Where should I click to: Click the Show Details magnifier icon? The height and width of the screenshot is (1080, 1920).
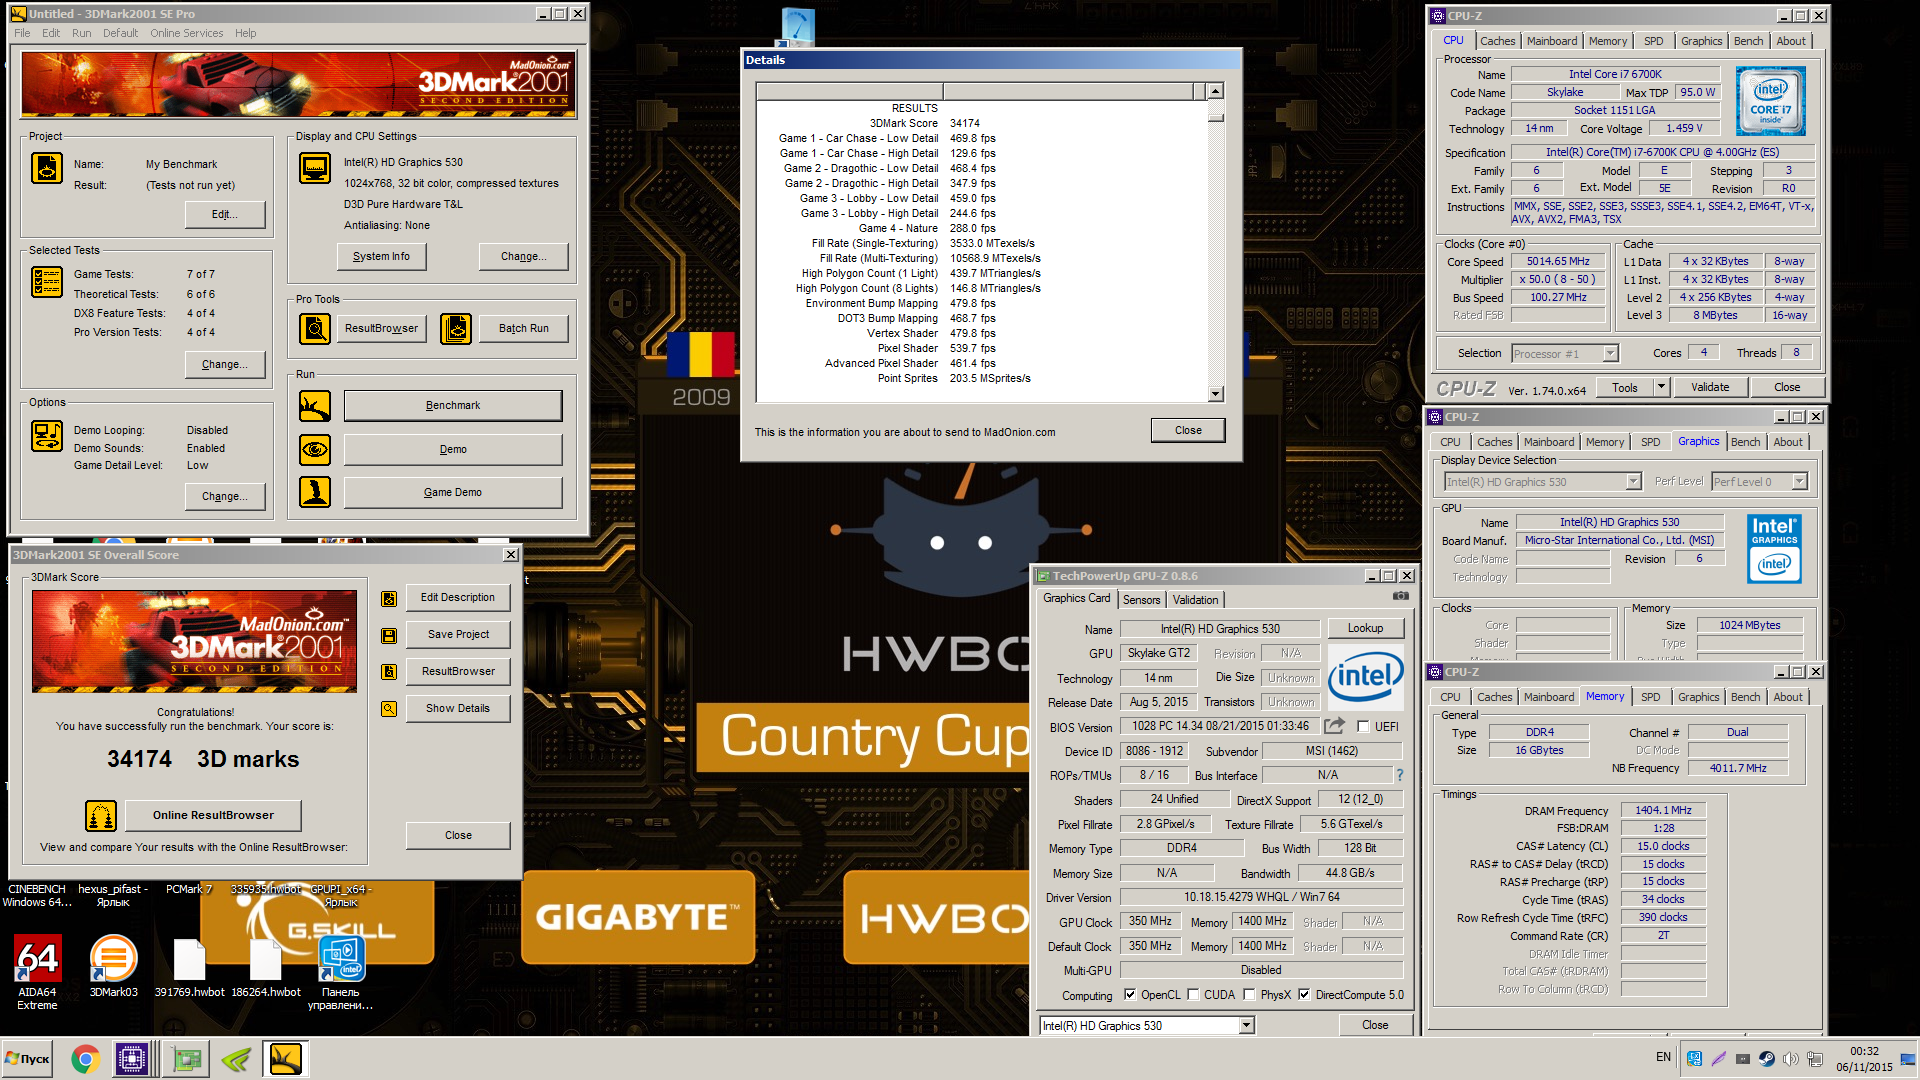click(x=389, y=709)
